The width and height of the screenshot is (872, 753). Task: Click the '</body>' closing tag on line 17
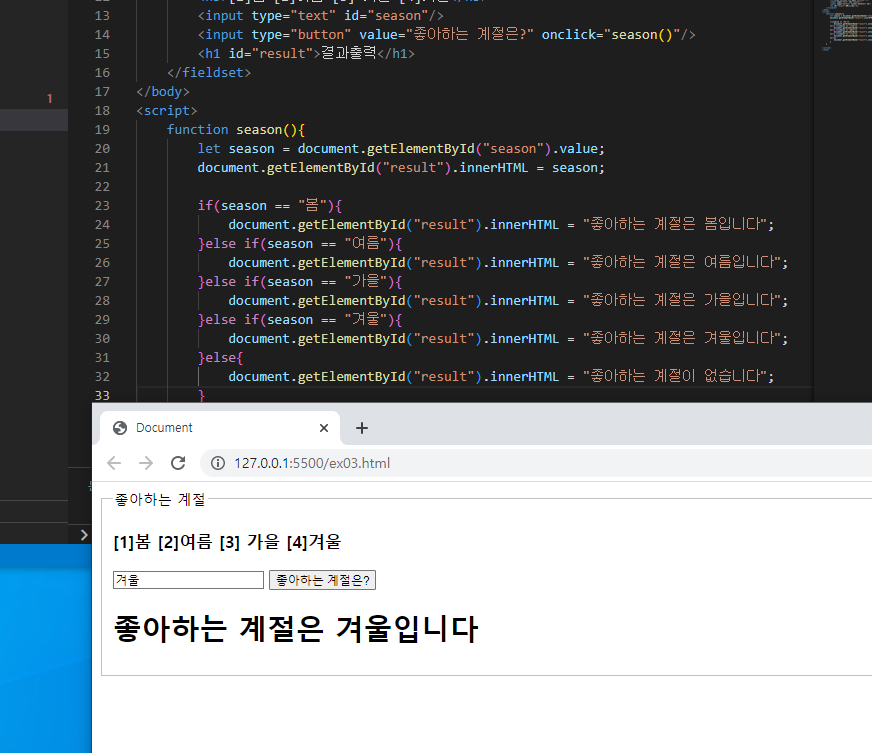pyautogui.click(x=163, y=91)
